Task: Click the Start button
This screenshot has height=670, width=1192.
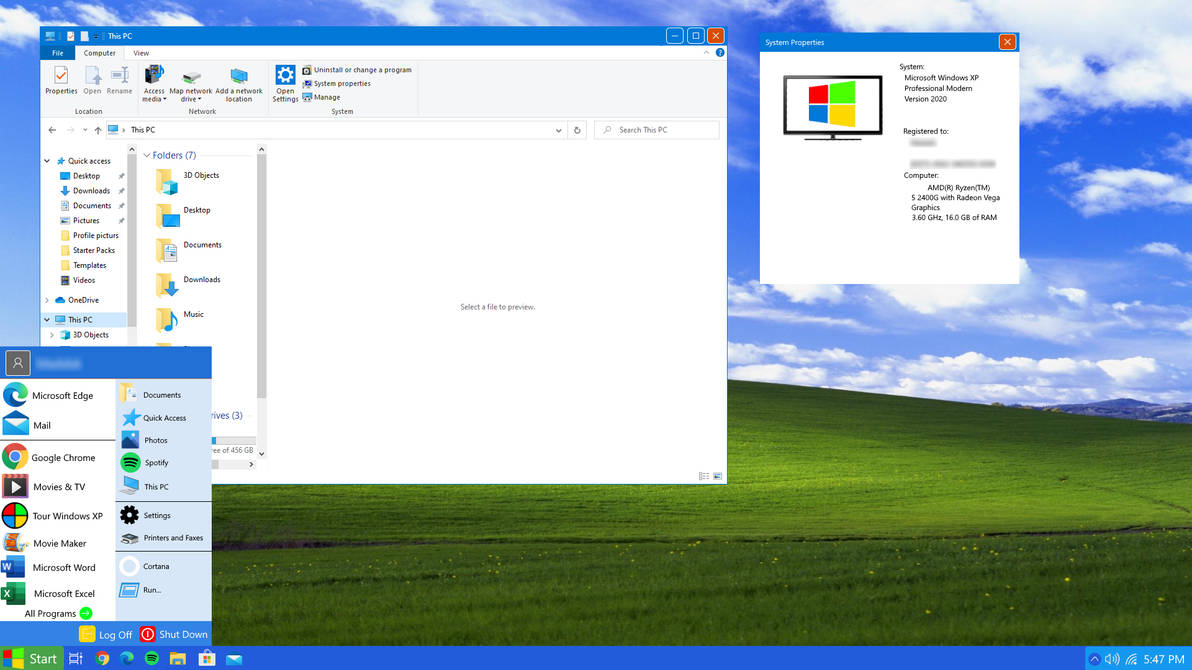Action: click(30, 659)
